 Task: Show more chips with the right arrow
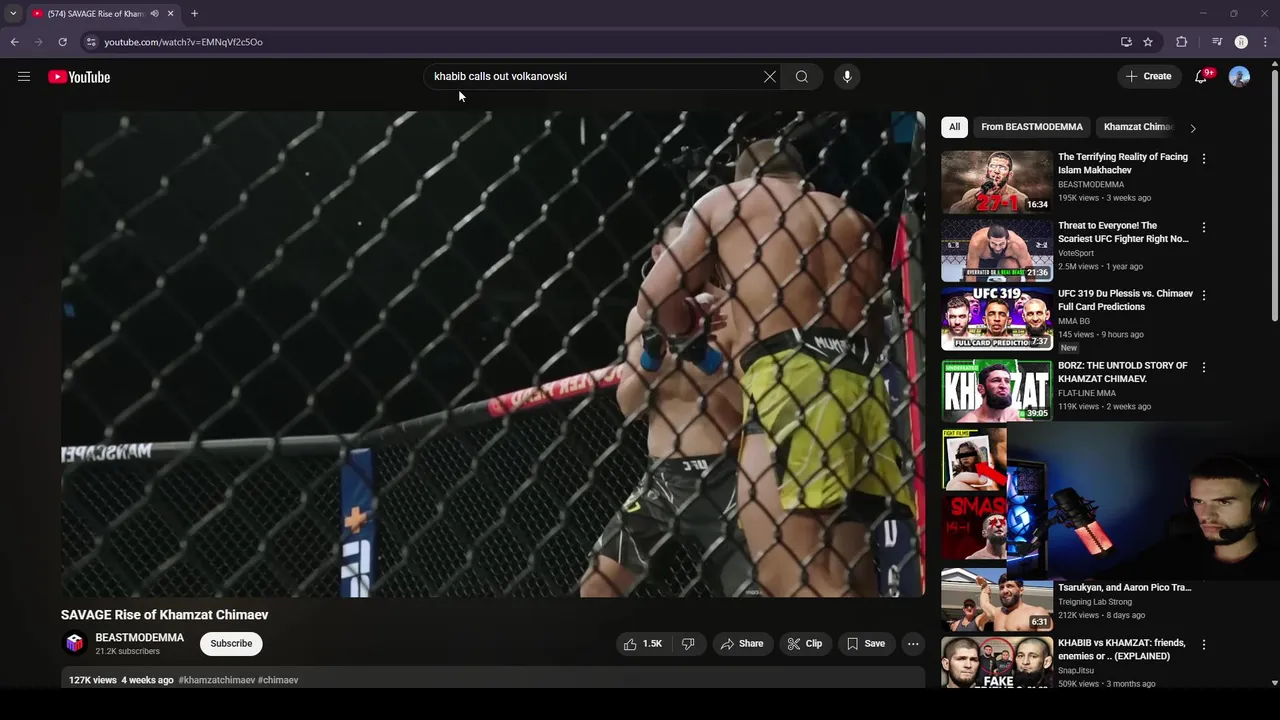click(1192, 128)
